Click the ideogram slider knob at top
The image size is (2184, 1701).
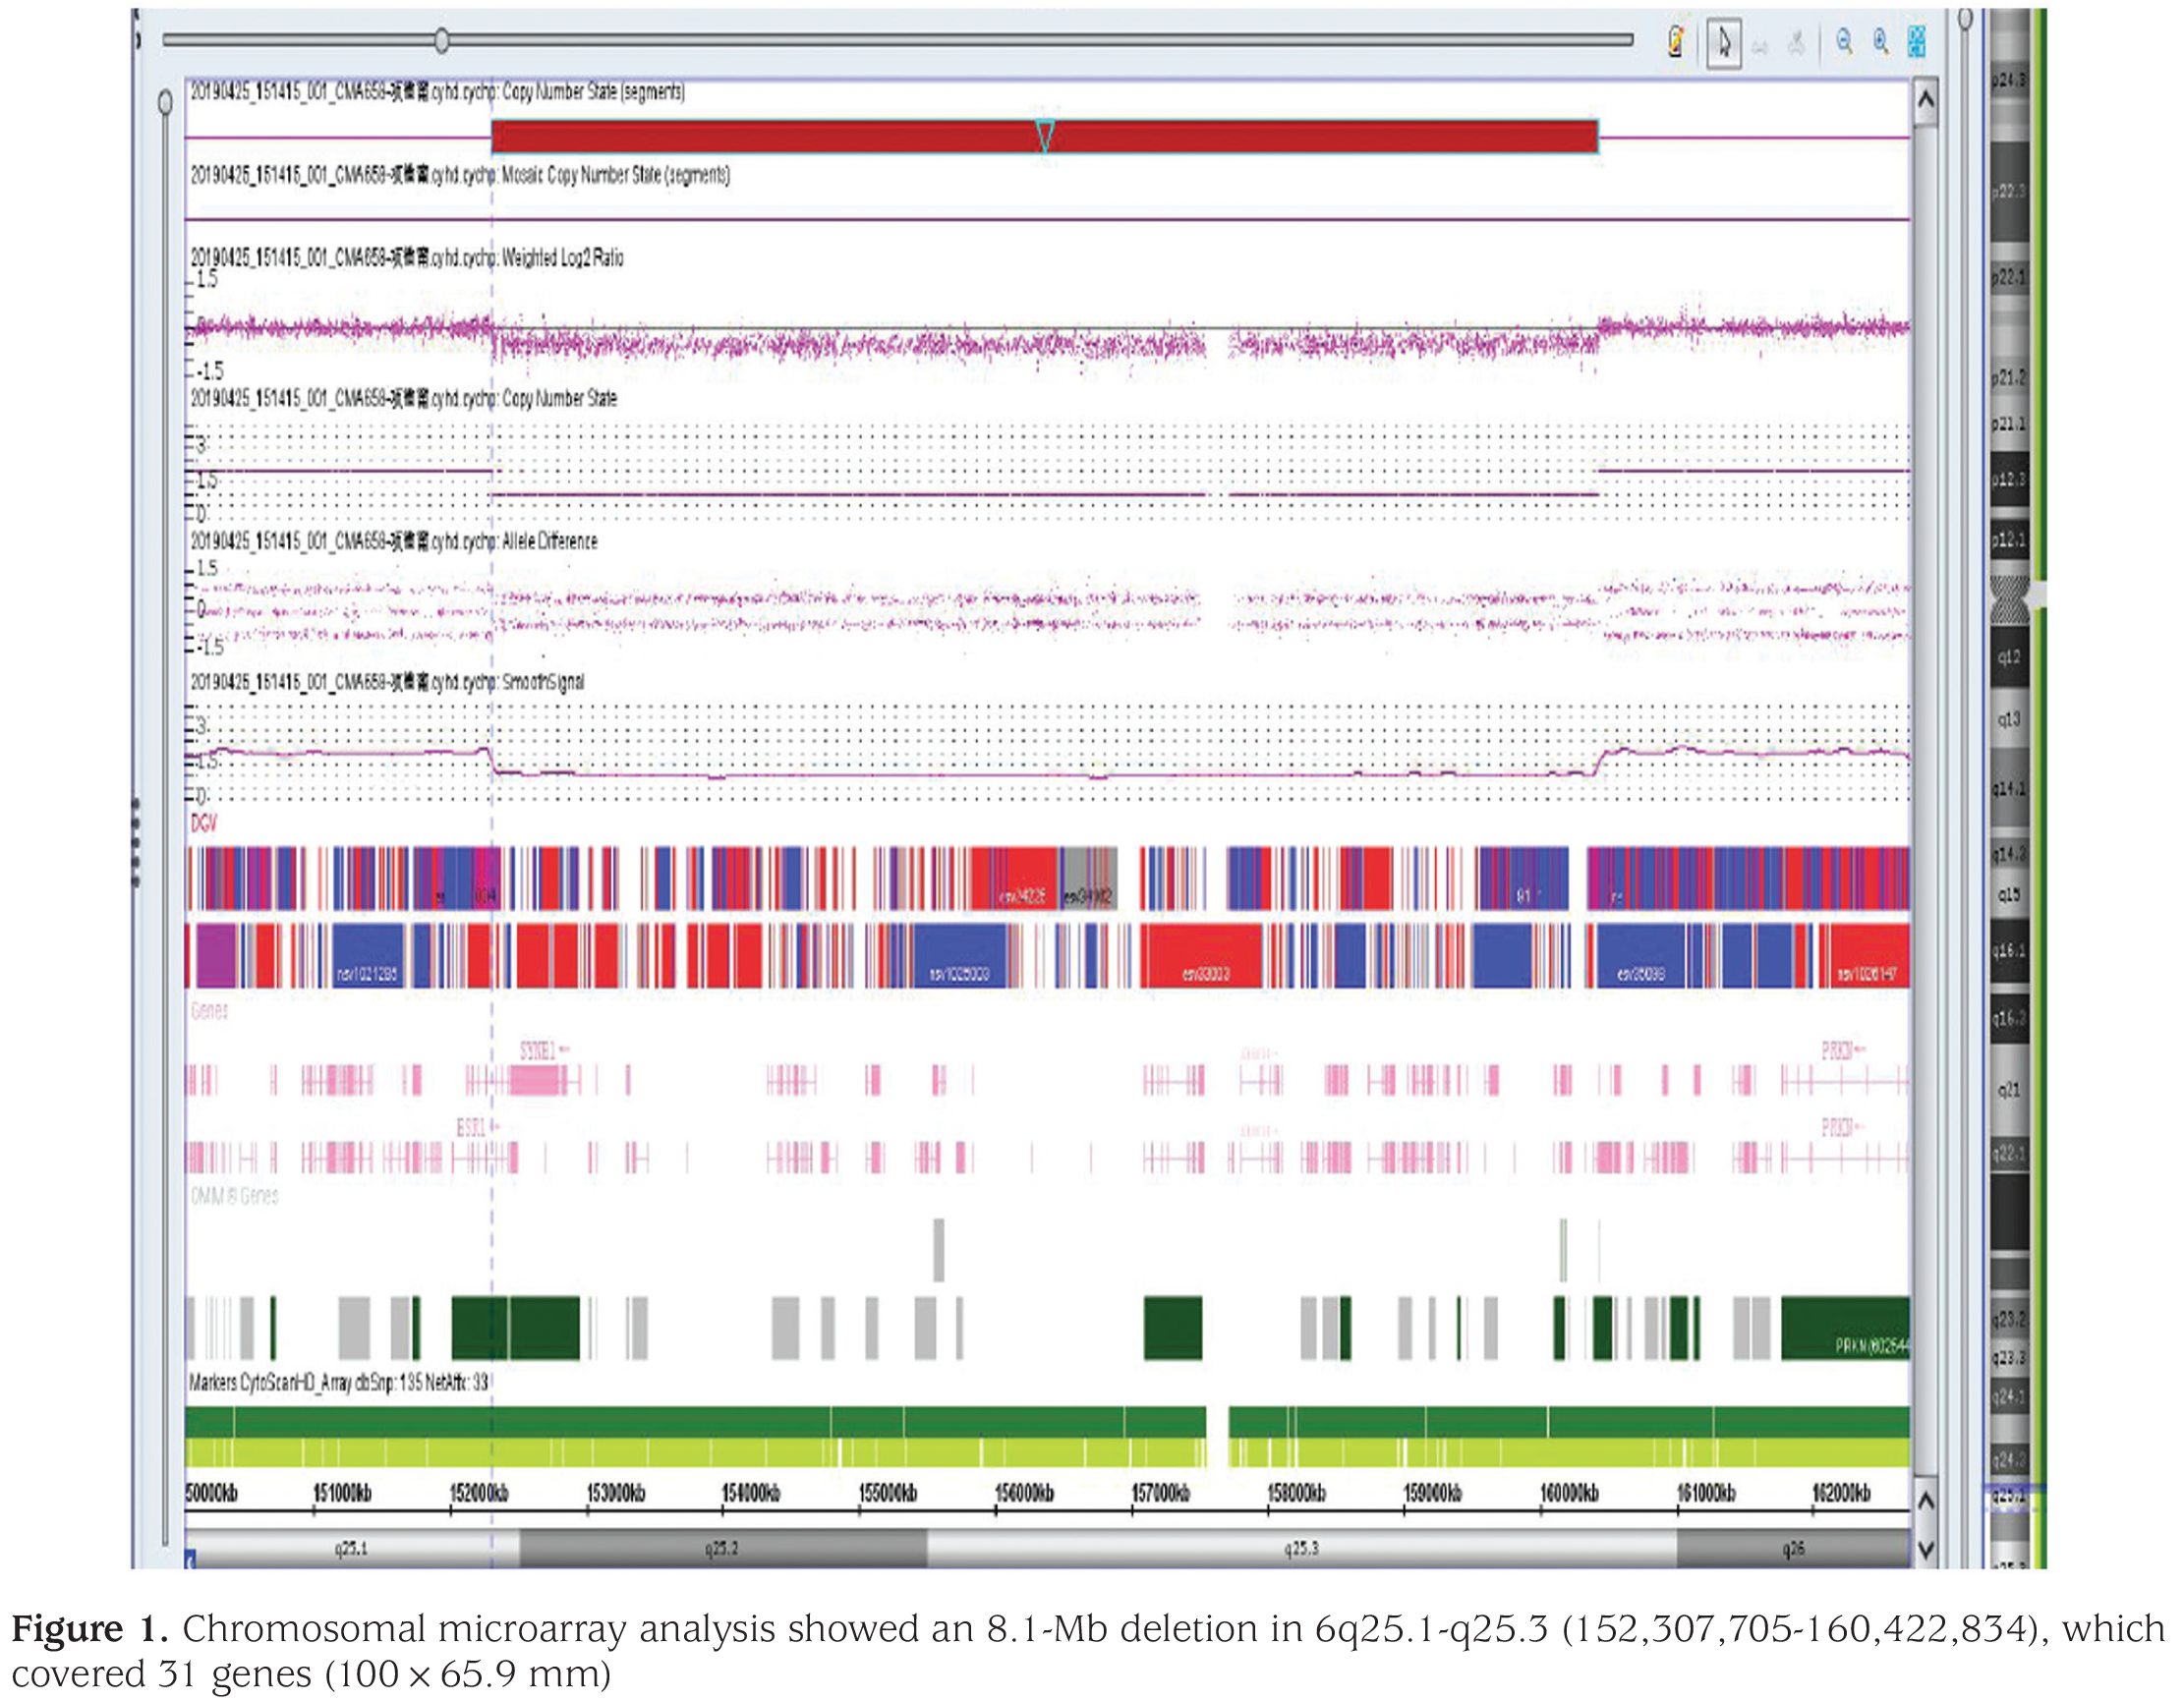(1965, 20)
